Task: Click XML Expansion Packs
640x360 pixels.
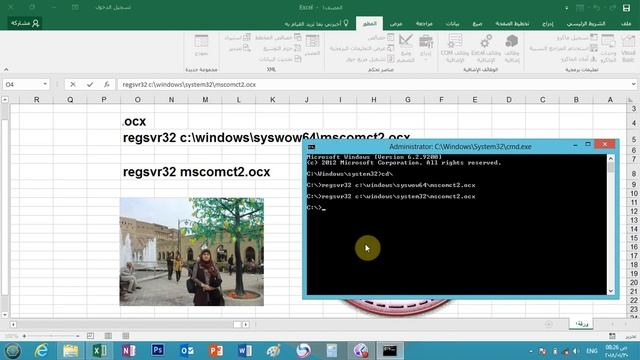Action: coord(282,48)
